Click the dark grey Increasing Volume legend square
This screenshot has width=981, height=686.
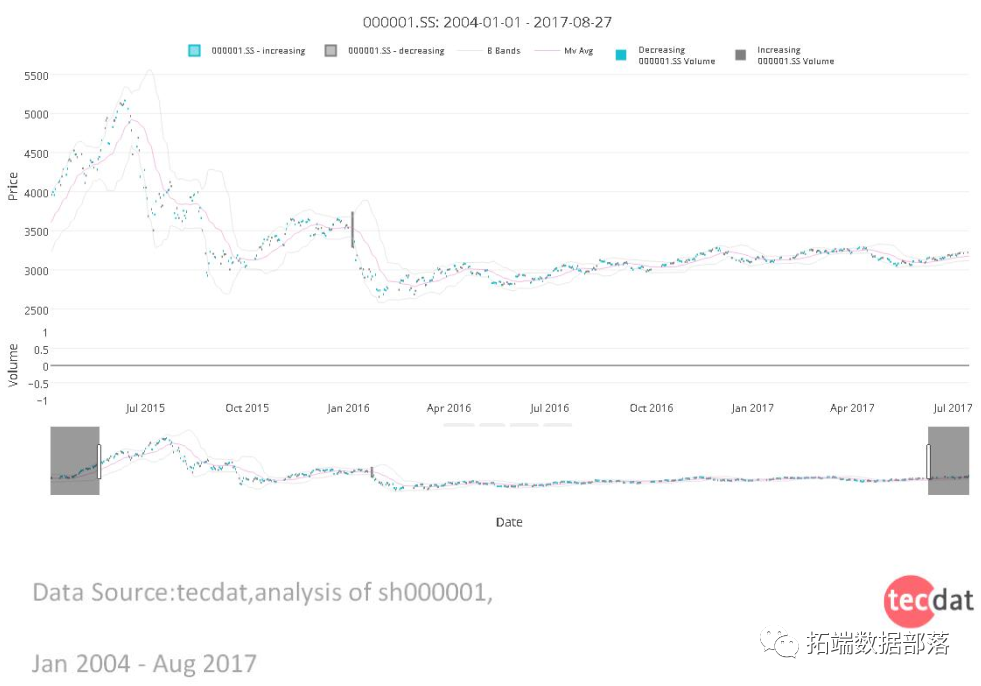pyautogui.click(x=741, y=55)
